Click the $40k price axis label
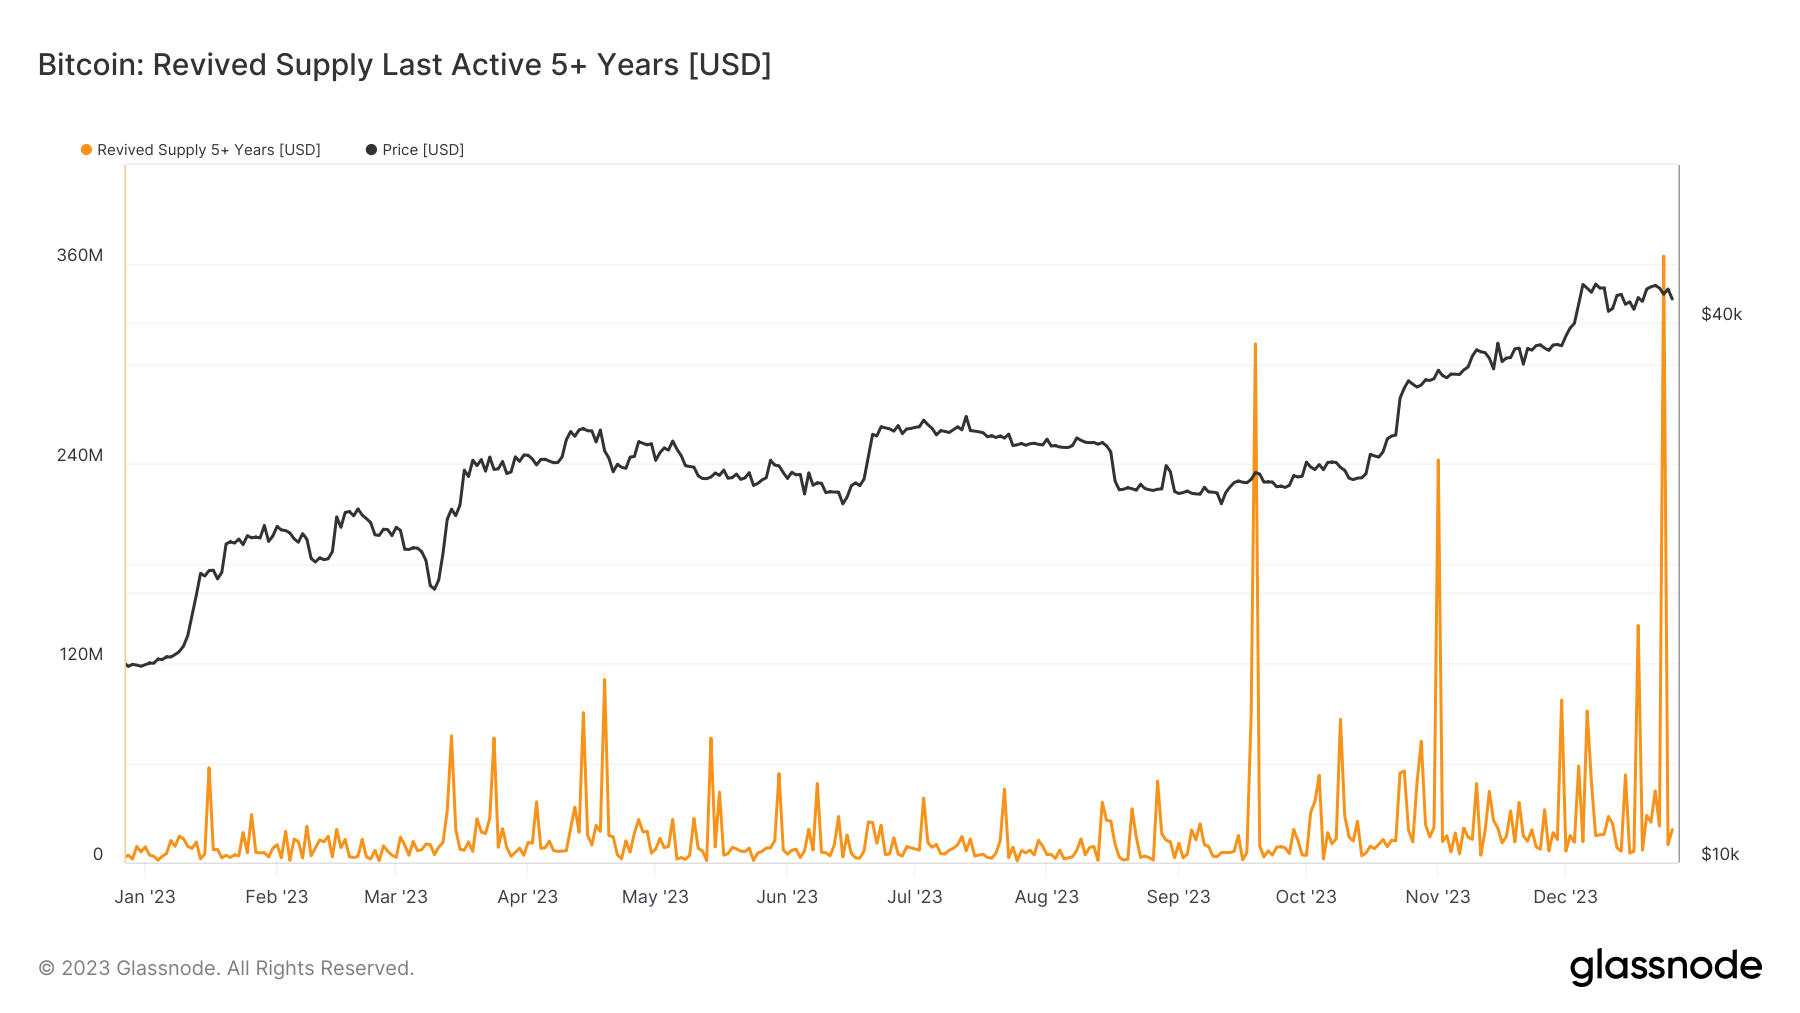1800x1013 pixels. click(1721, 315)
